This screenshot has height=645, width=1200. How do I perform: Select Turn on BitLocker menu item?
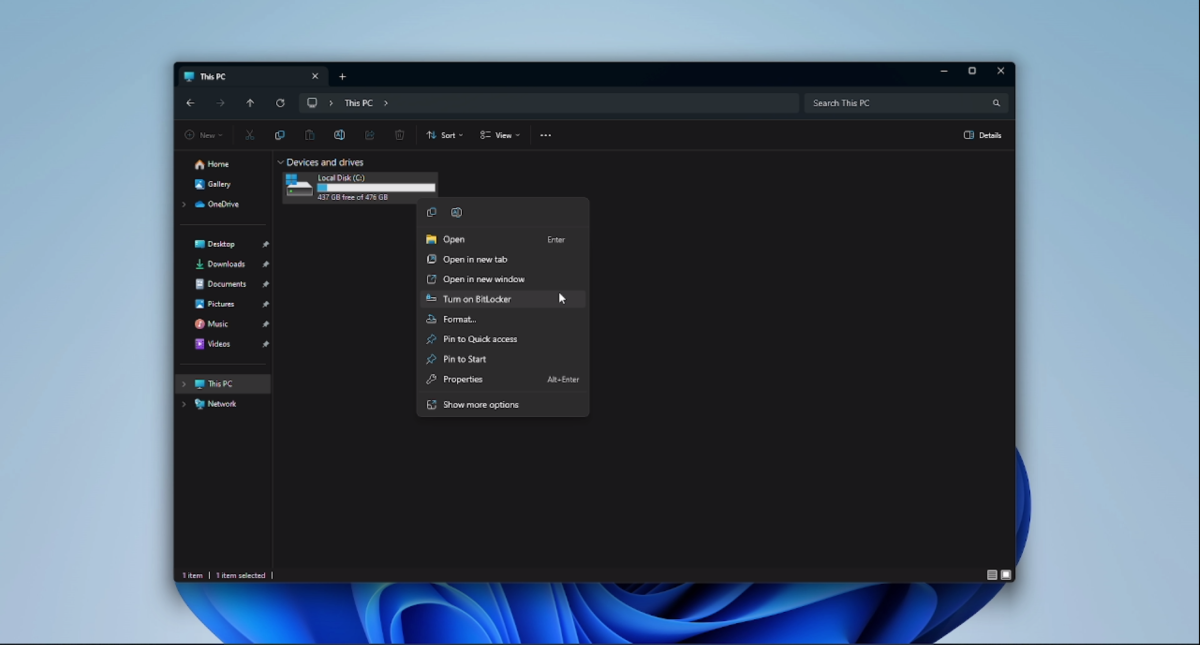[x=477, y=299]
